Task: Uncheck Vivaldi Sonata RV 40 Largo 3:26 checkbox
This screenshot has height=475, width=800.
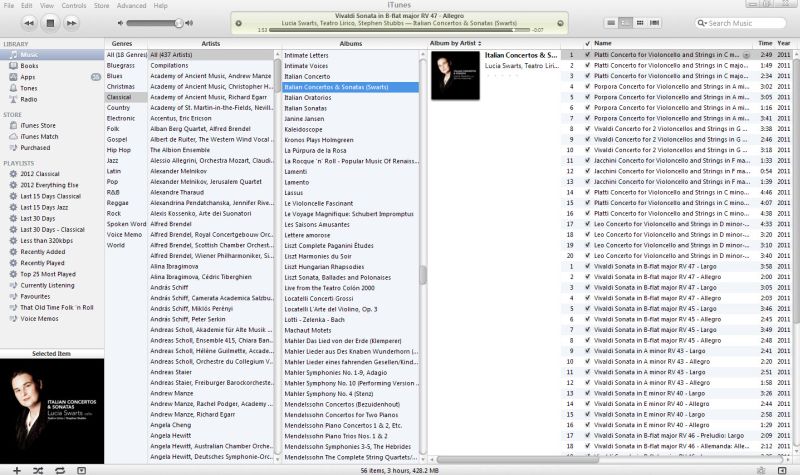Action: 587,393
